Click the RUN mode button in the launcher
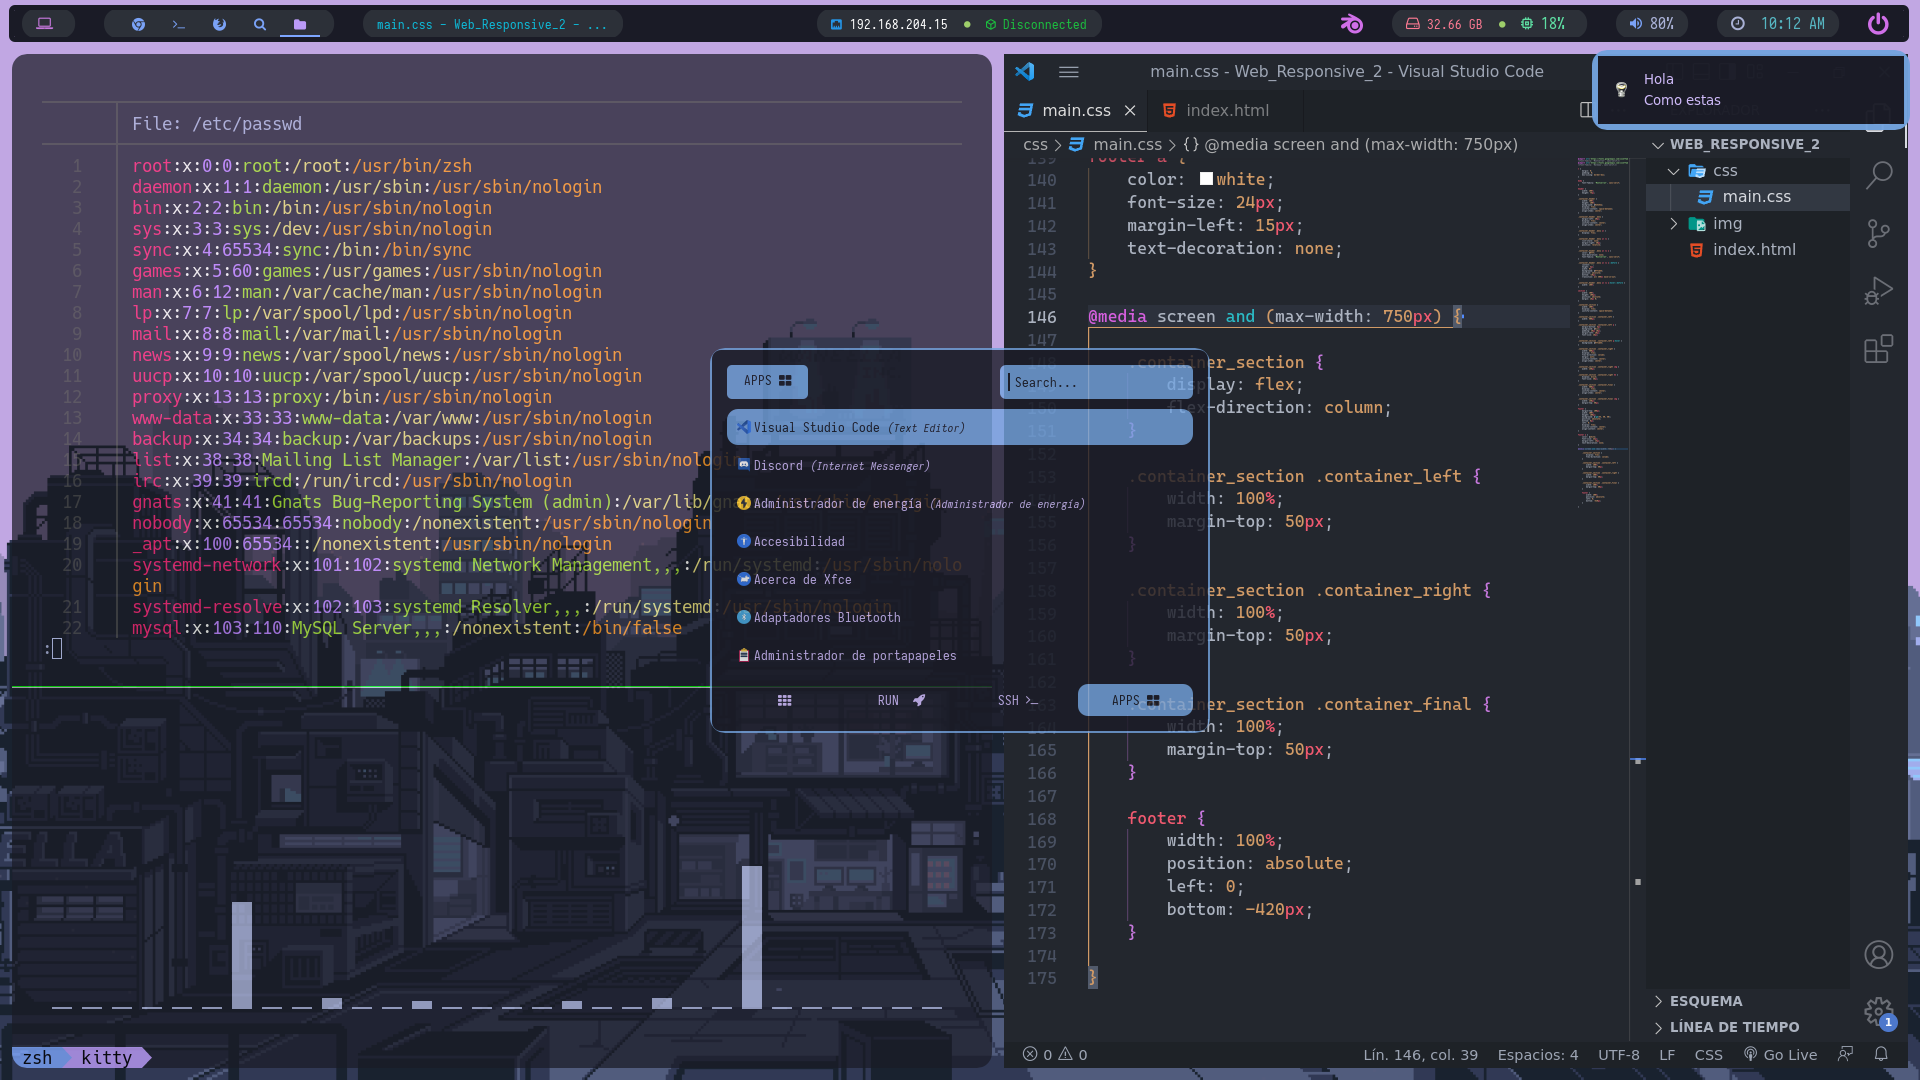1920x1080 pixels. click(900, 701)
